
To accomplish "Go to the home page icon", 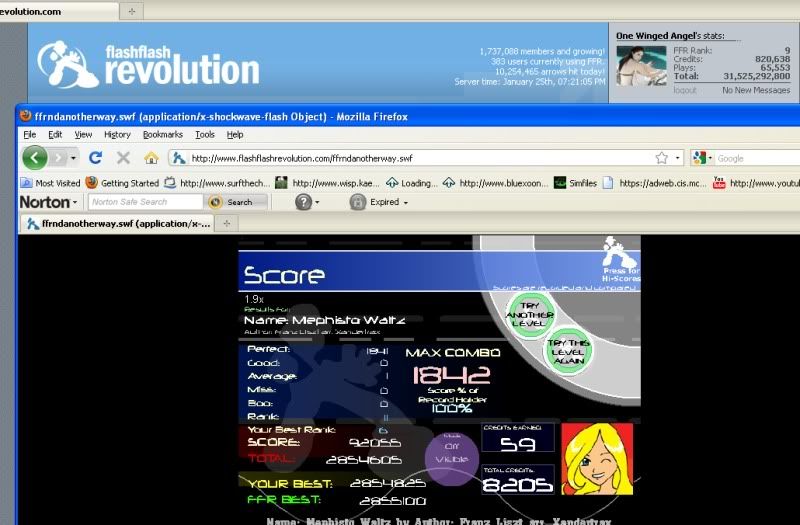I will tap(151, 158).
